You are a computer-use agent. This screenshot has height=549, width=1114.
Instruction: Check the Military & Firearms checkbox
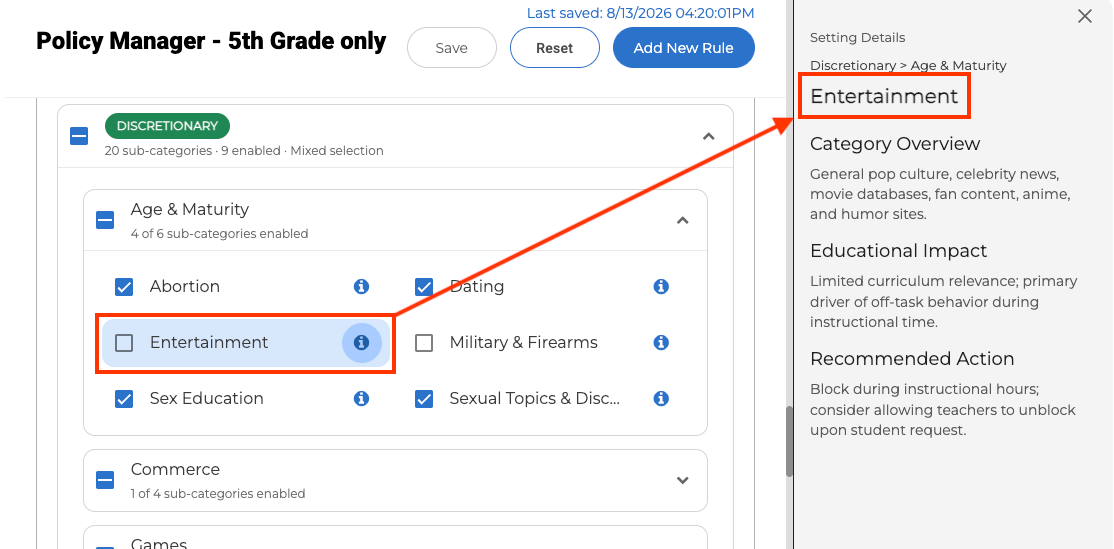coord(424,343)
